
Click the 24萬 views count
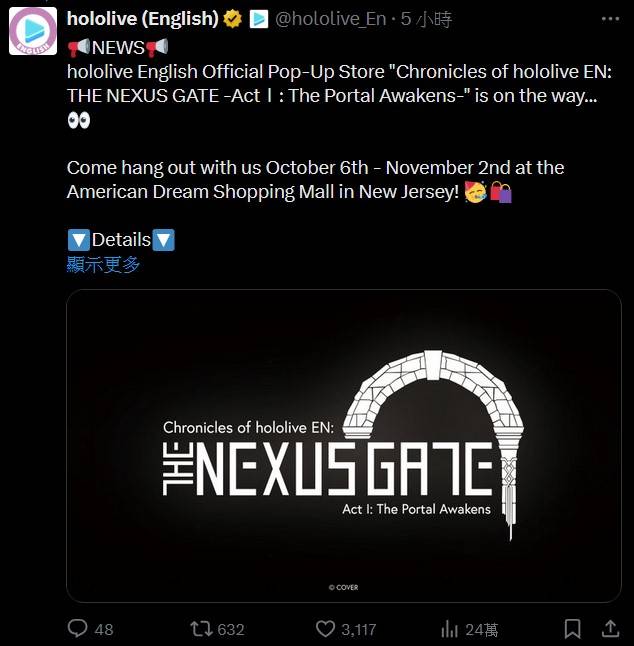tap(482, 629)
